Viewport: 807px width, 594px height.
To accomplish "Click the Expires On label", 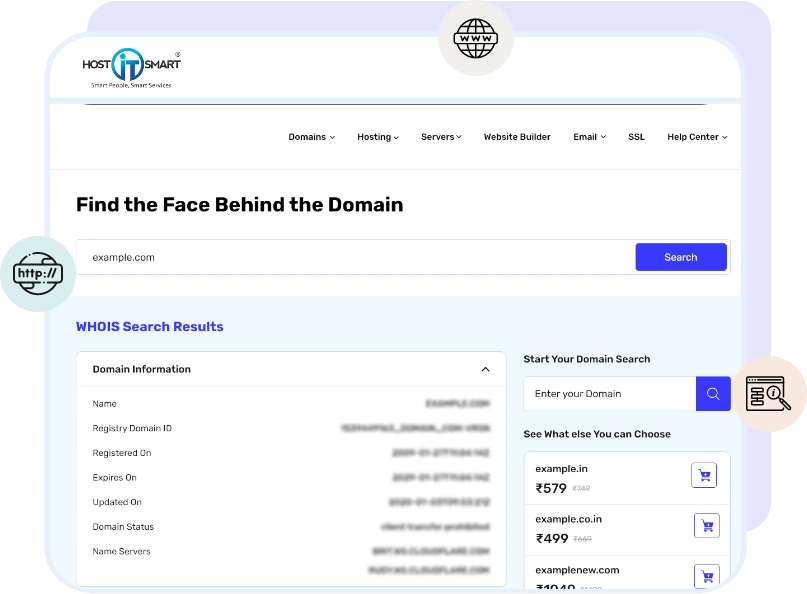I will (x=114, y=478).
